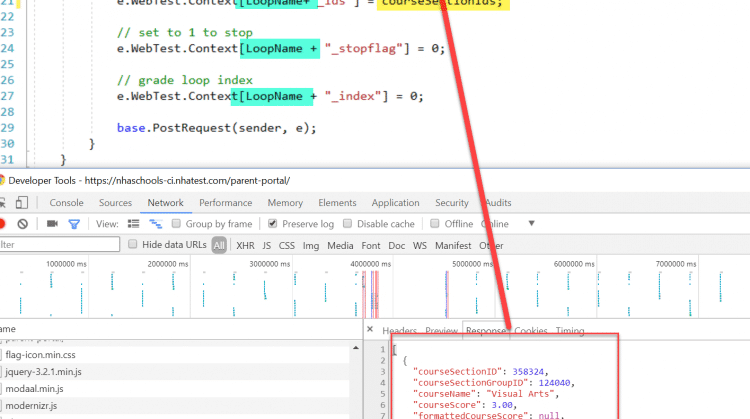Viewport: 750px width, 419px height.
Task: Open the Headers details tab
Action: (399, 331)
